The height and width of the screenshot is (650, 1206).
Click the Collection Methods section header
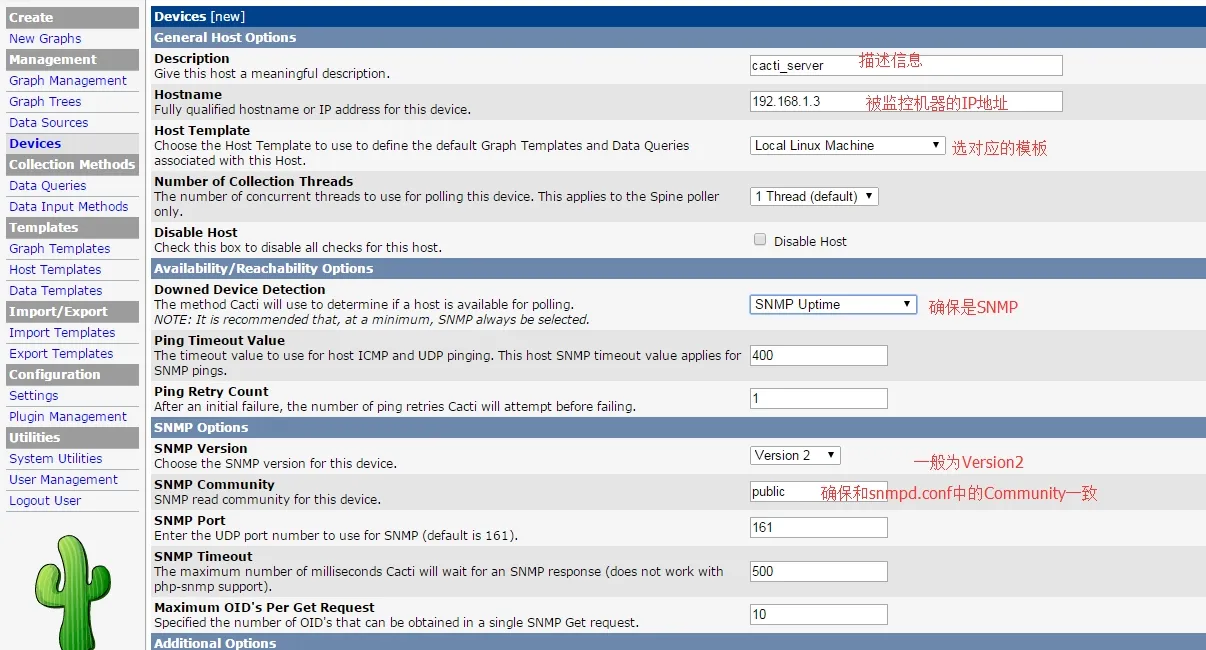point(73,164)
